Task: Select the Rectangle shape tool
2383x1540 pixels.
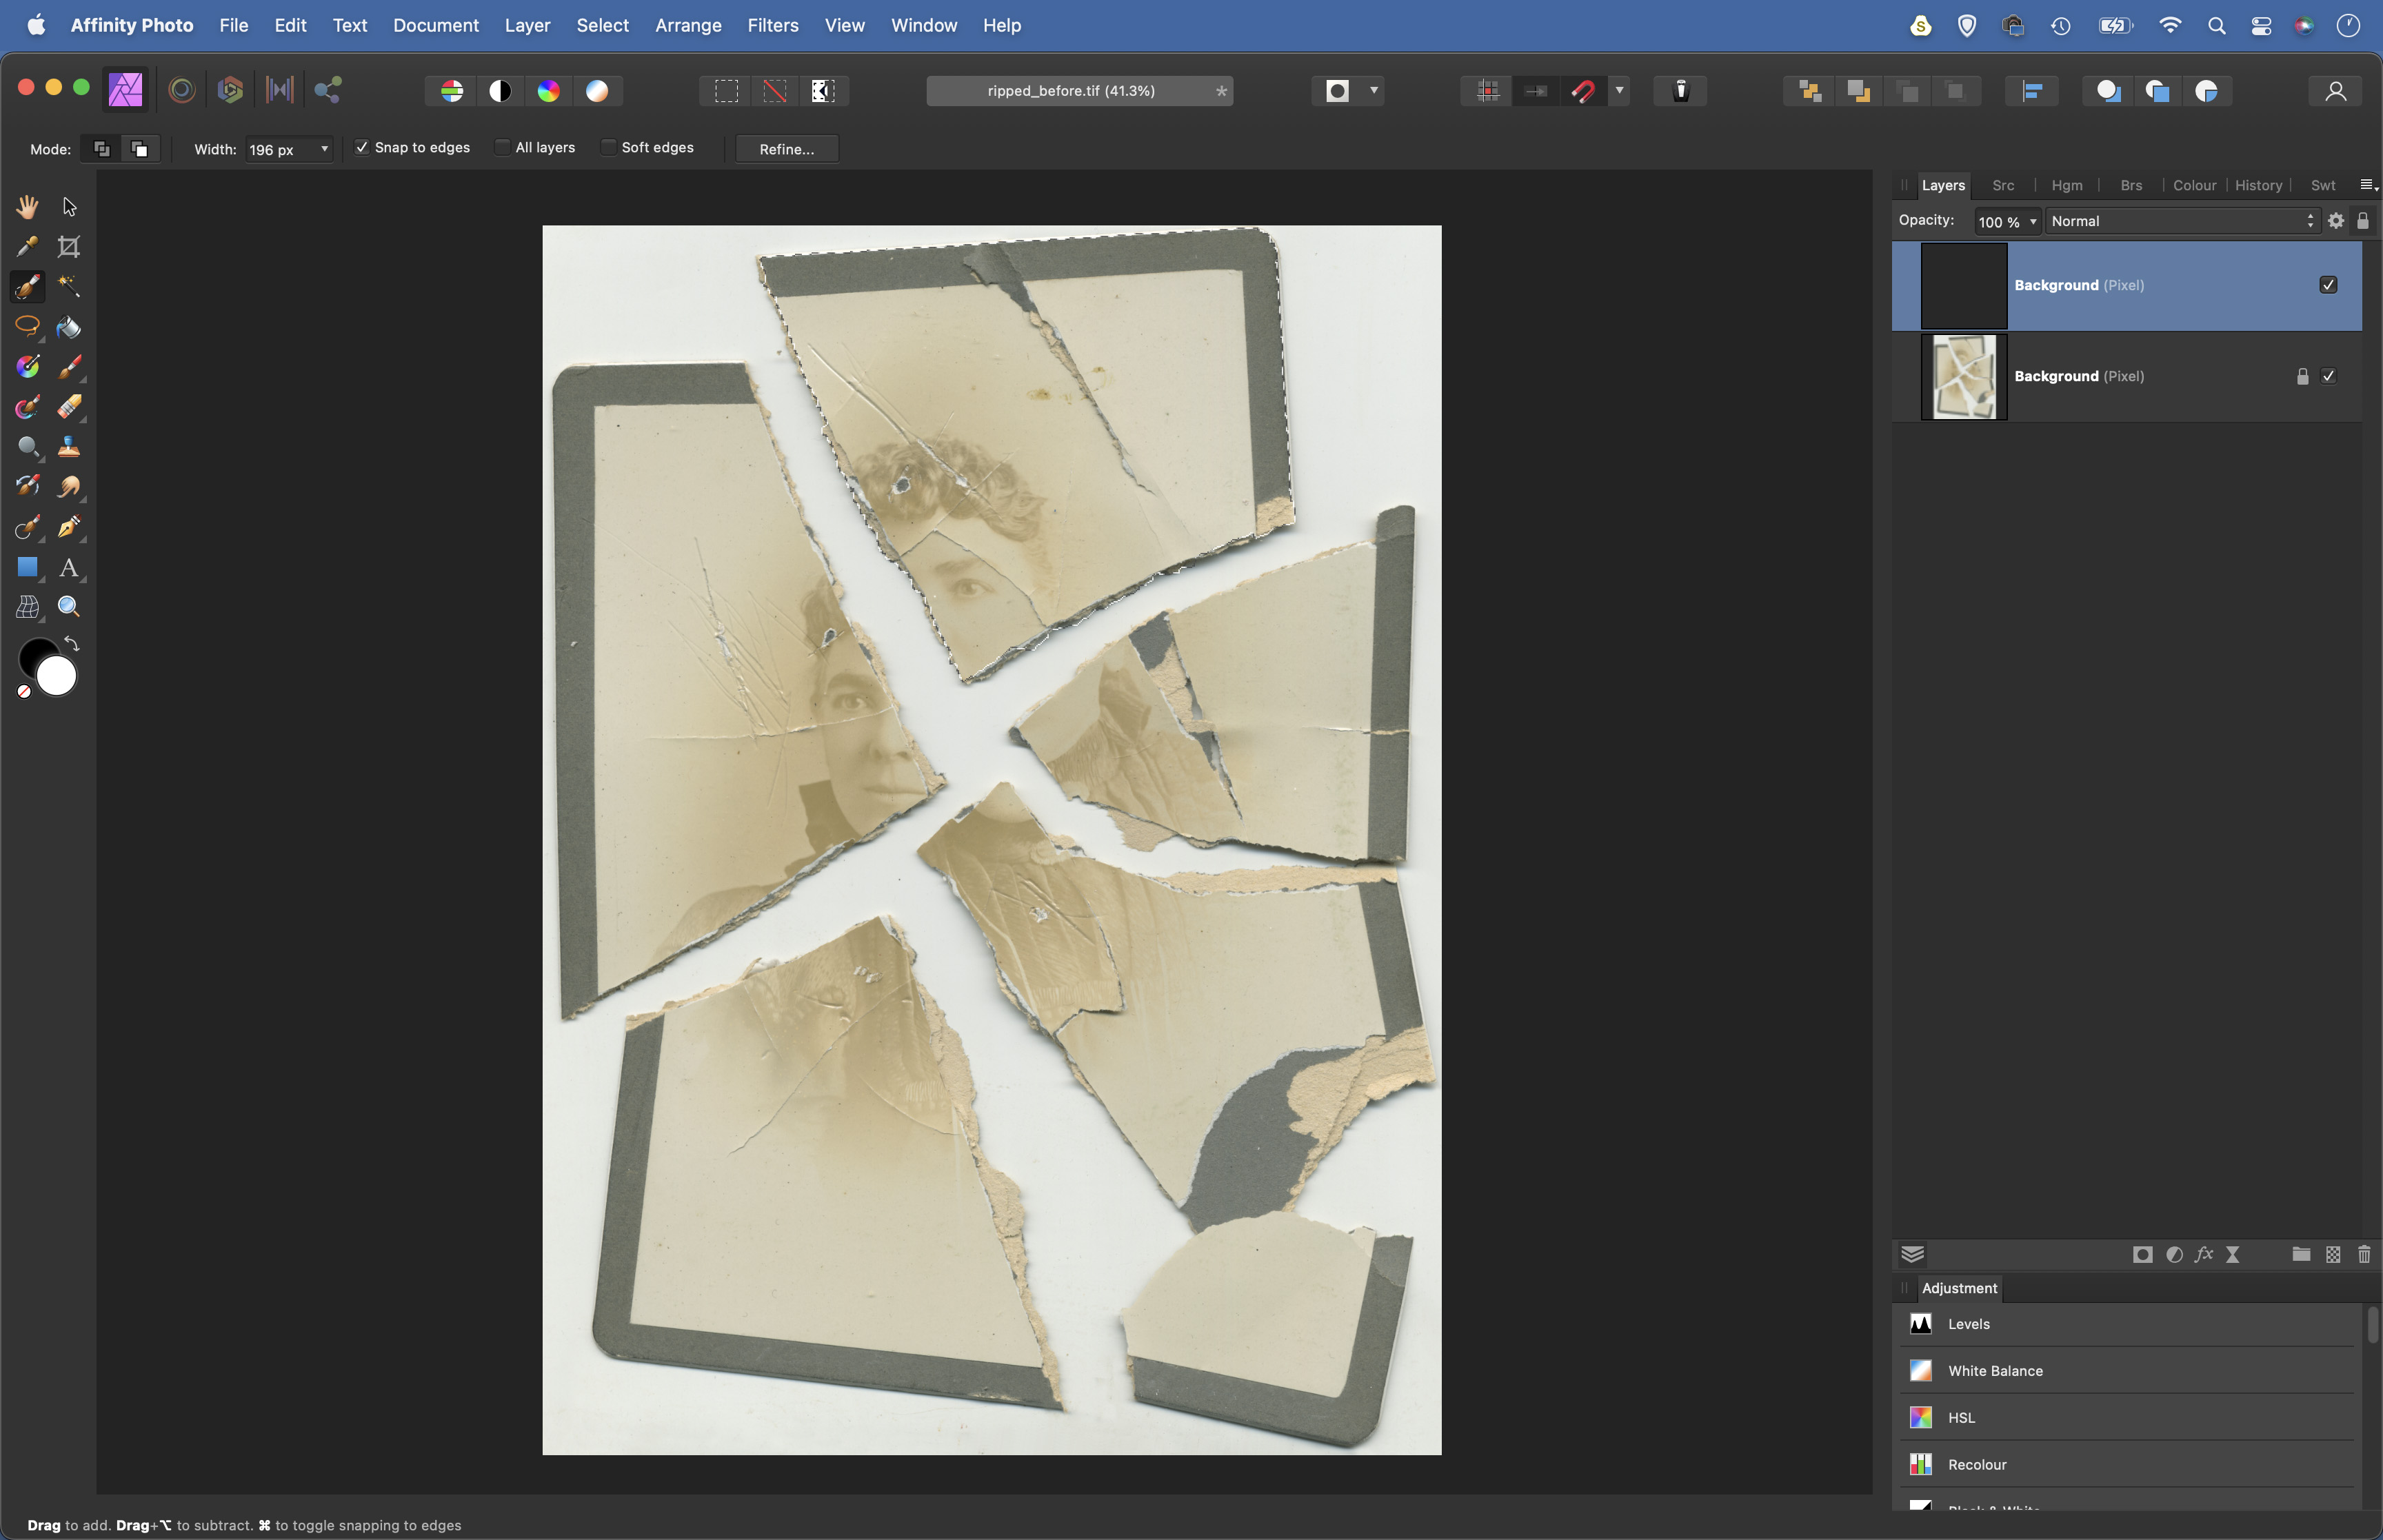Action: 27,567
